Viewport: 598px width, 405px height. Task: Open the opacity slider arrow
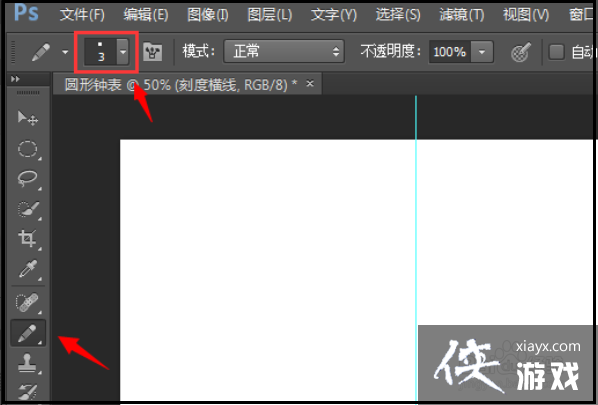pos(482,51)
